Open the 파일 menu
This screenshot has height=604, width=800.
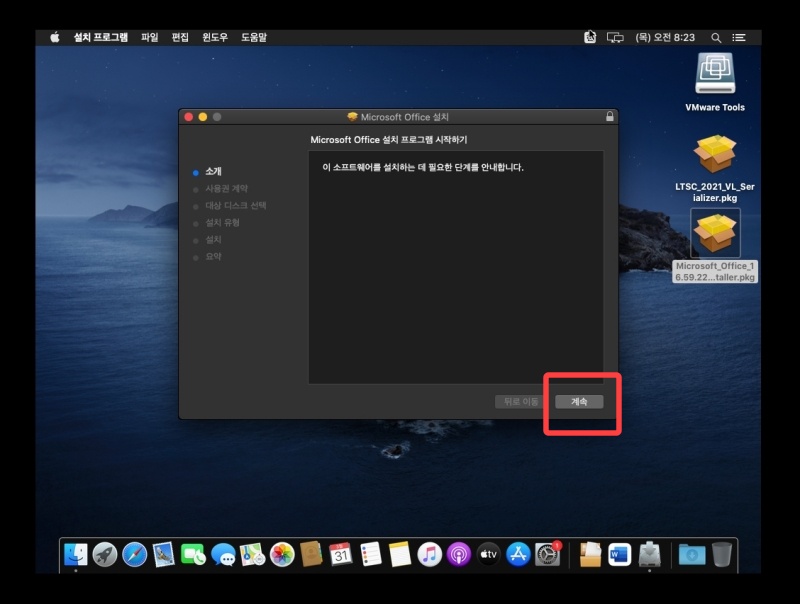pos(149,37)
